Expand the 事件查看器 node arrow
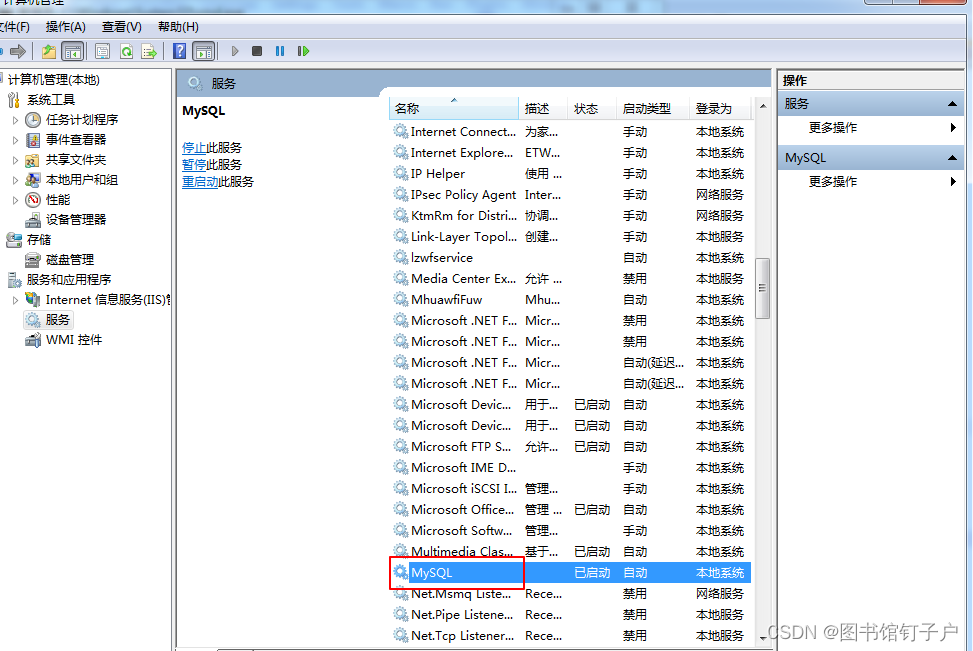The height and width of the screenshot is (651, 973). click(x=16, y=140)
